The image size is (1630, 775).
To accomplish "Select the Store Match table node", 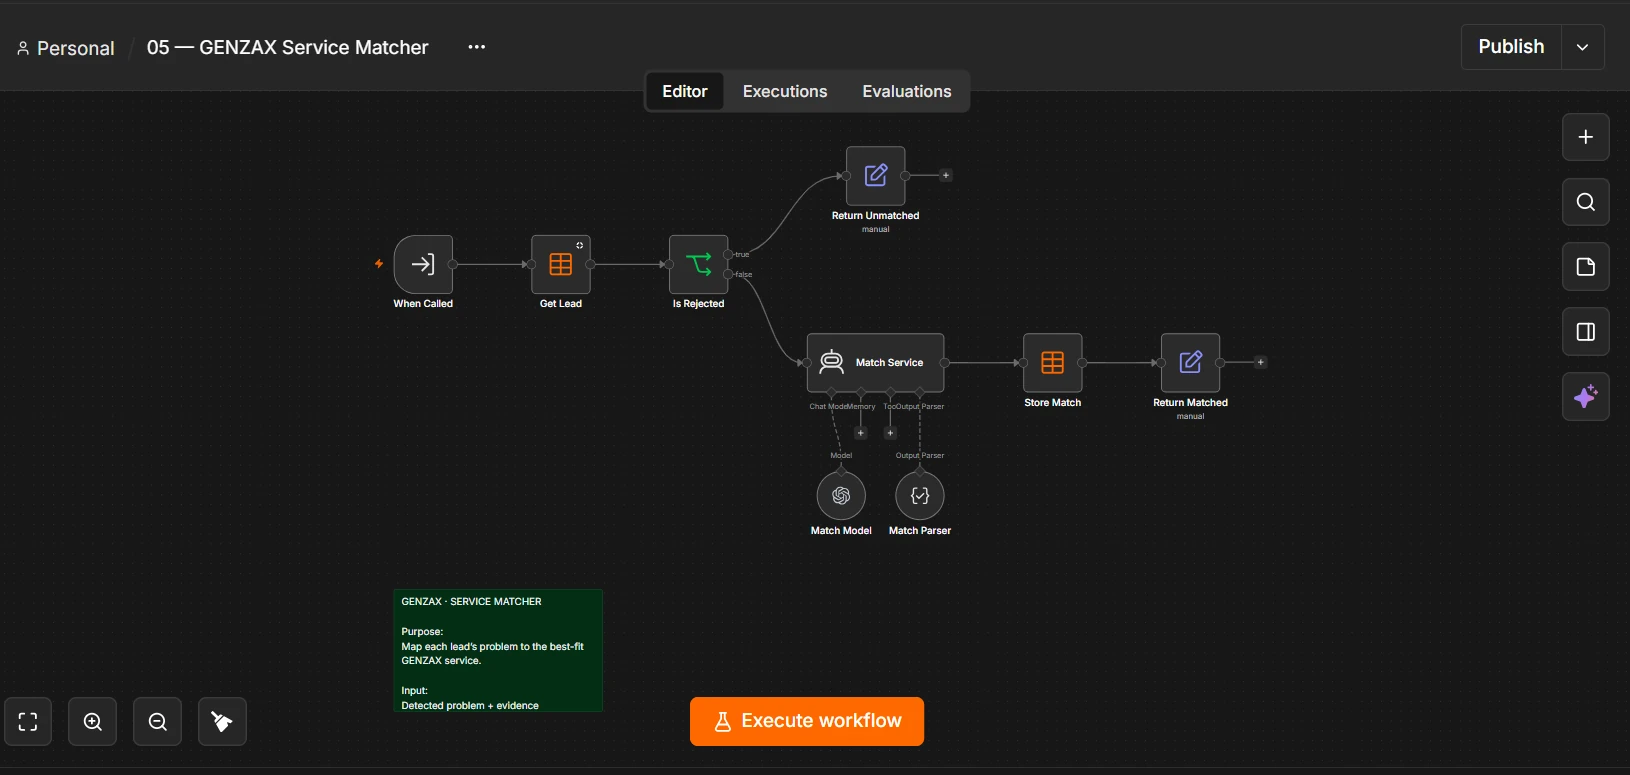I will click(1053, 363).
